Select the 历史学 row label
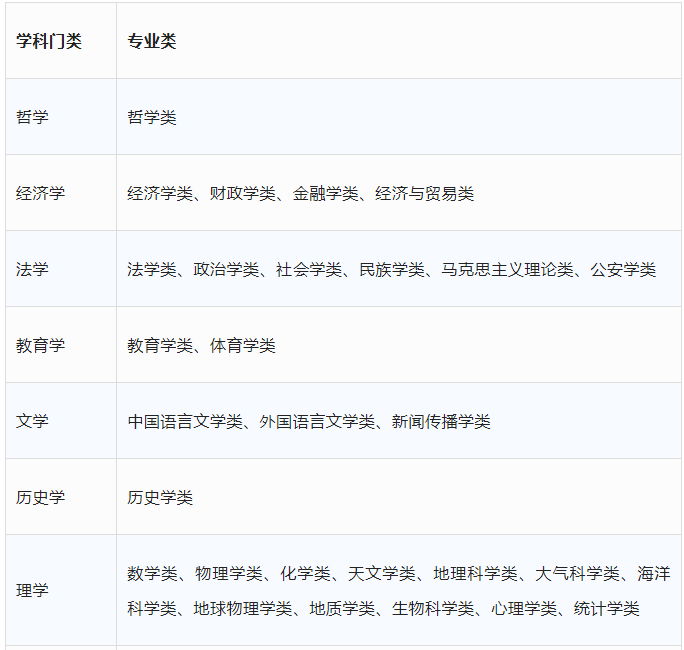Screen dimensions: 684x650 40,497
